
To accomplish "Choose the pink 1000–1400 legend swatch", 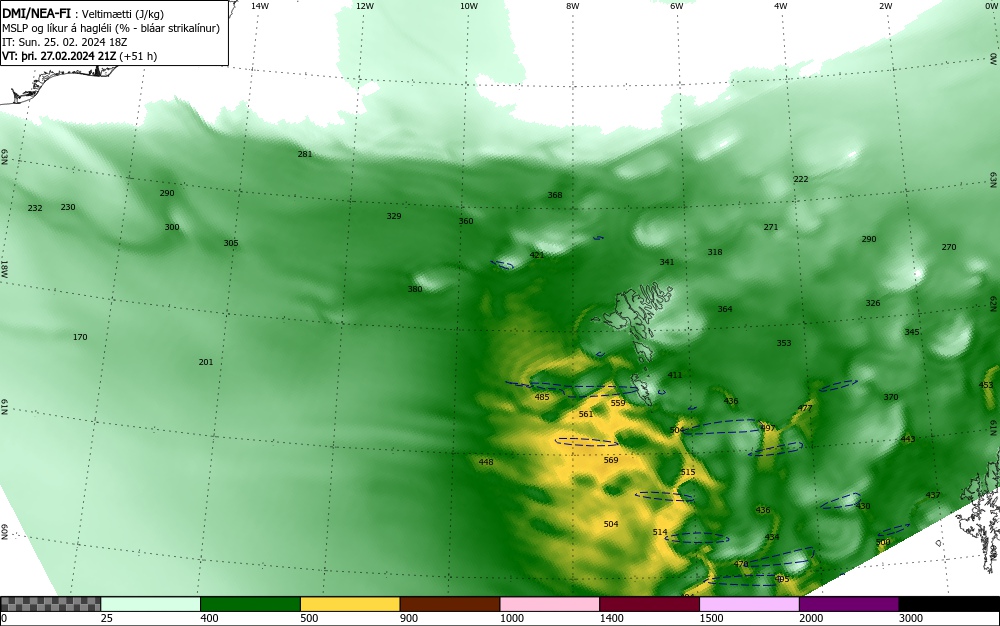I will coord(550,604).
